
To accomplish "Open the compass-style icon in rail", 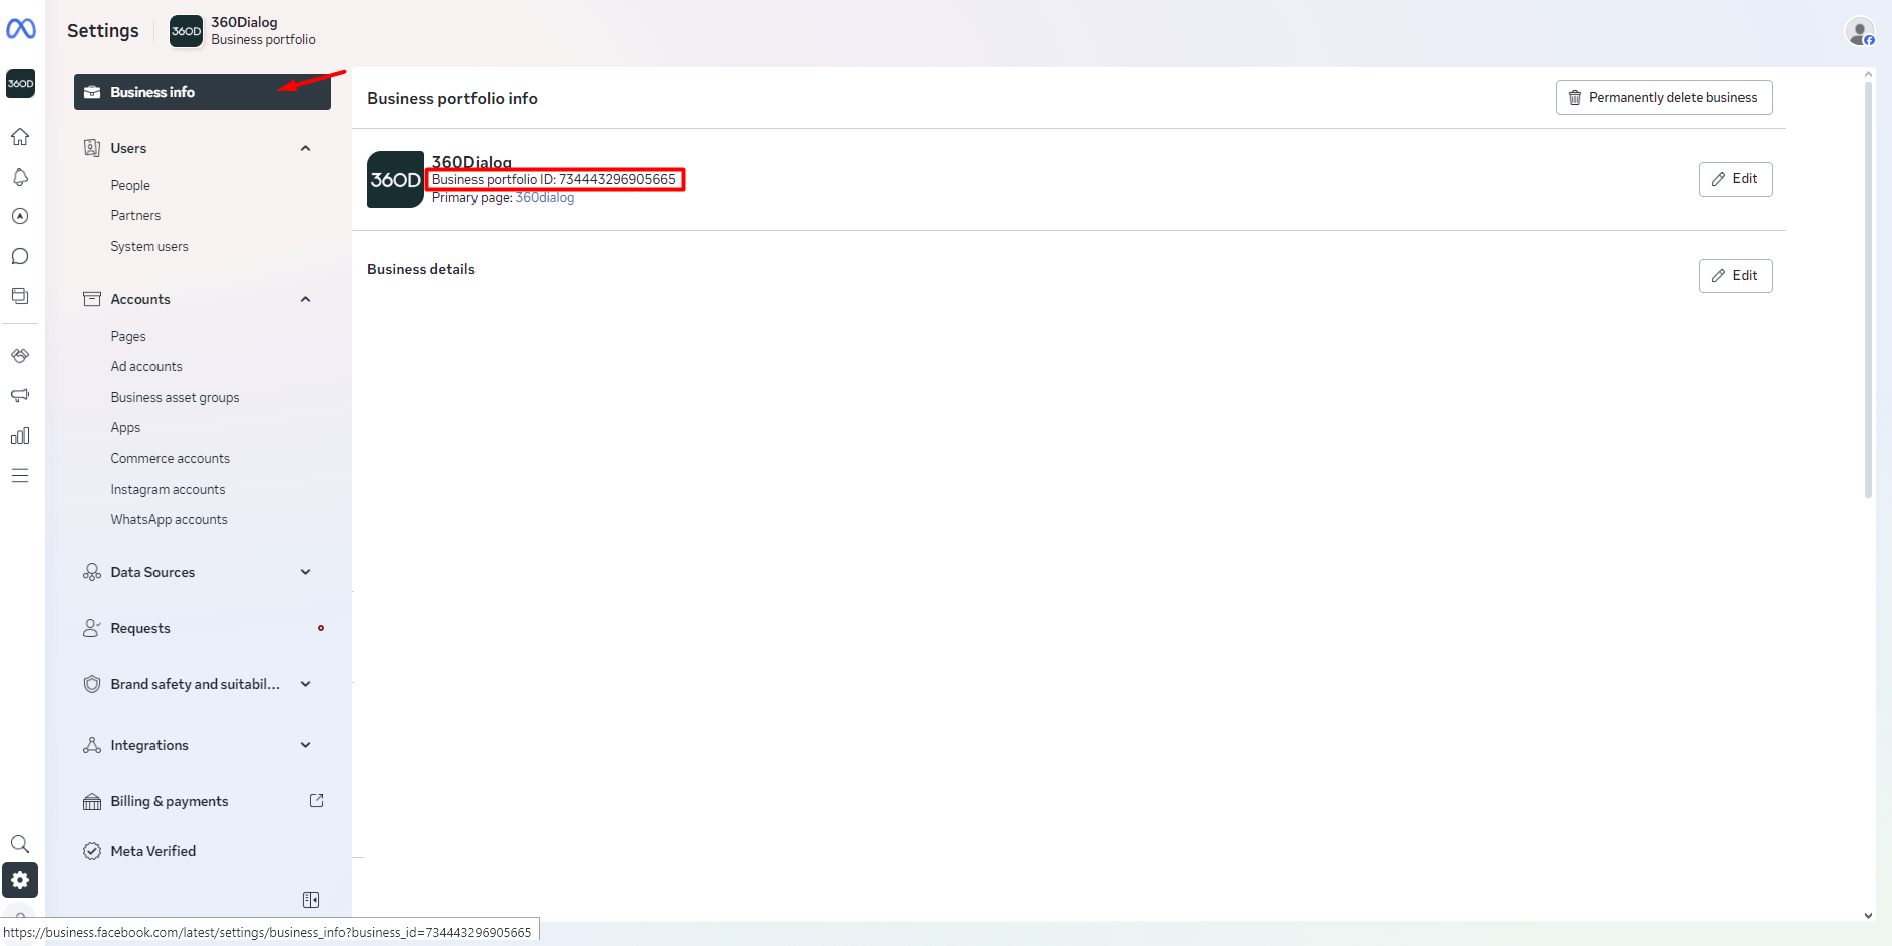I will 20,216.
